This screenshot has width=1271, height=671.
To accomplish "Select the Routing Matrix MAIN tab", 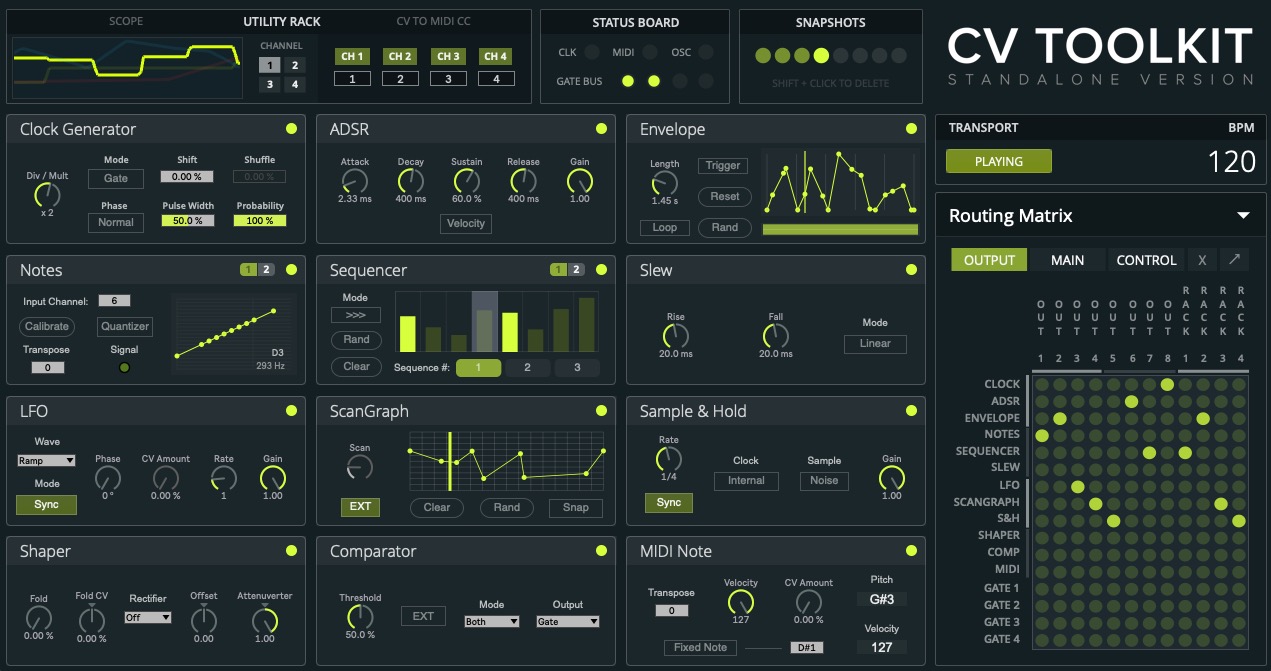I will [1067, 260].
